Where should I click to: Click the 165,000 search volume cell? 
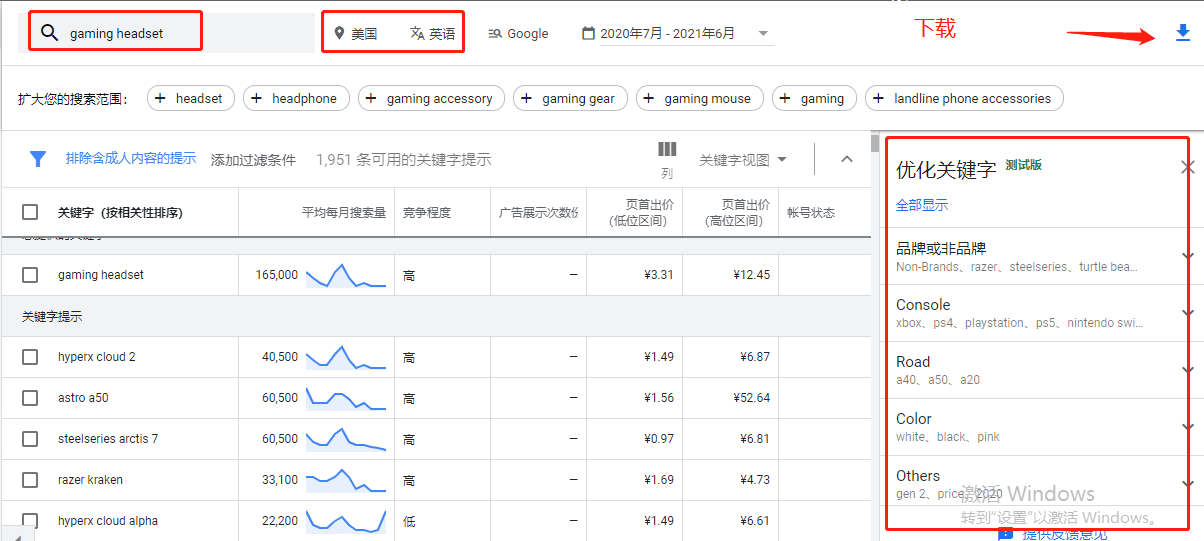click(276, 275)
